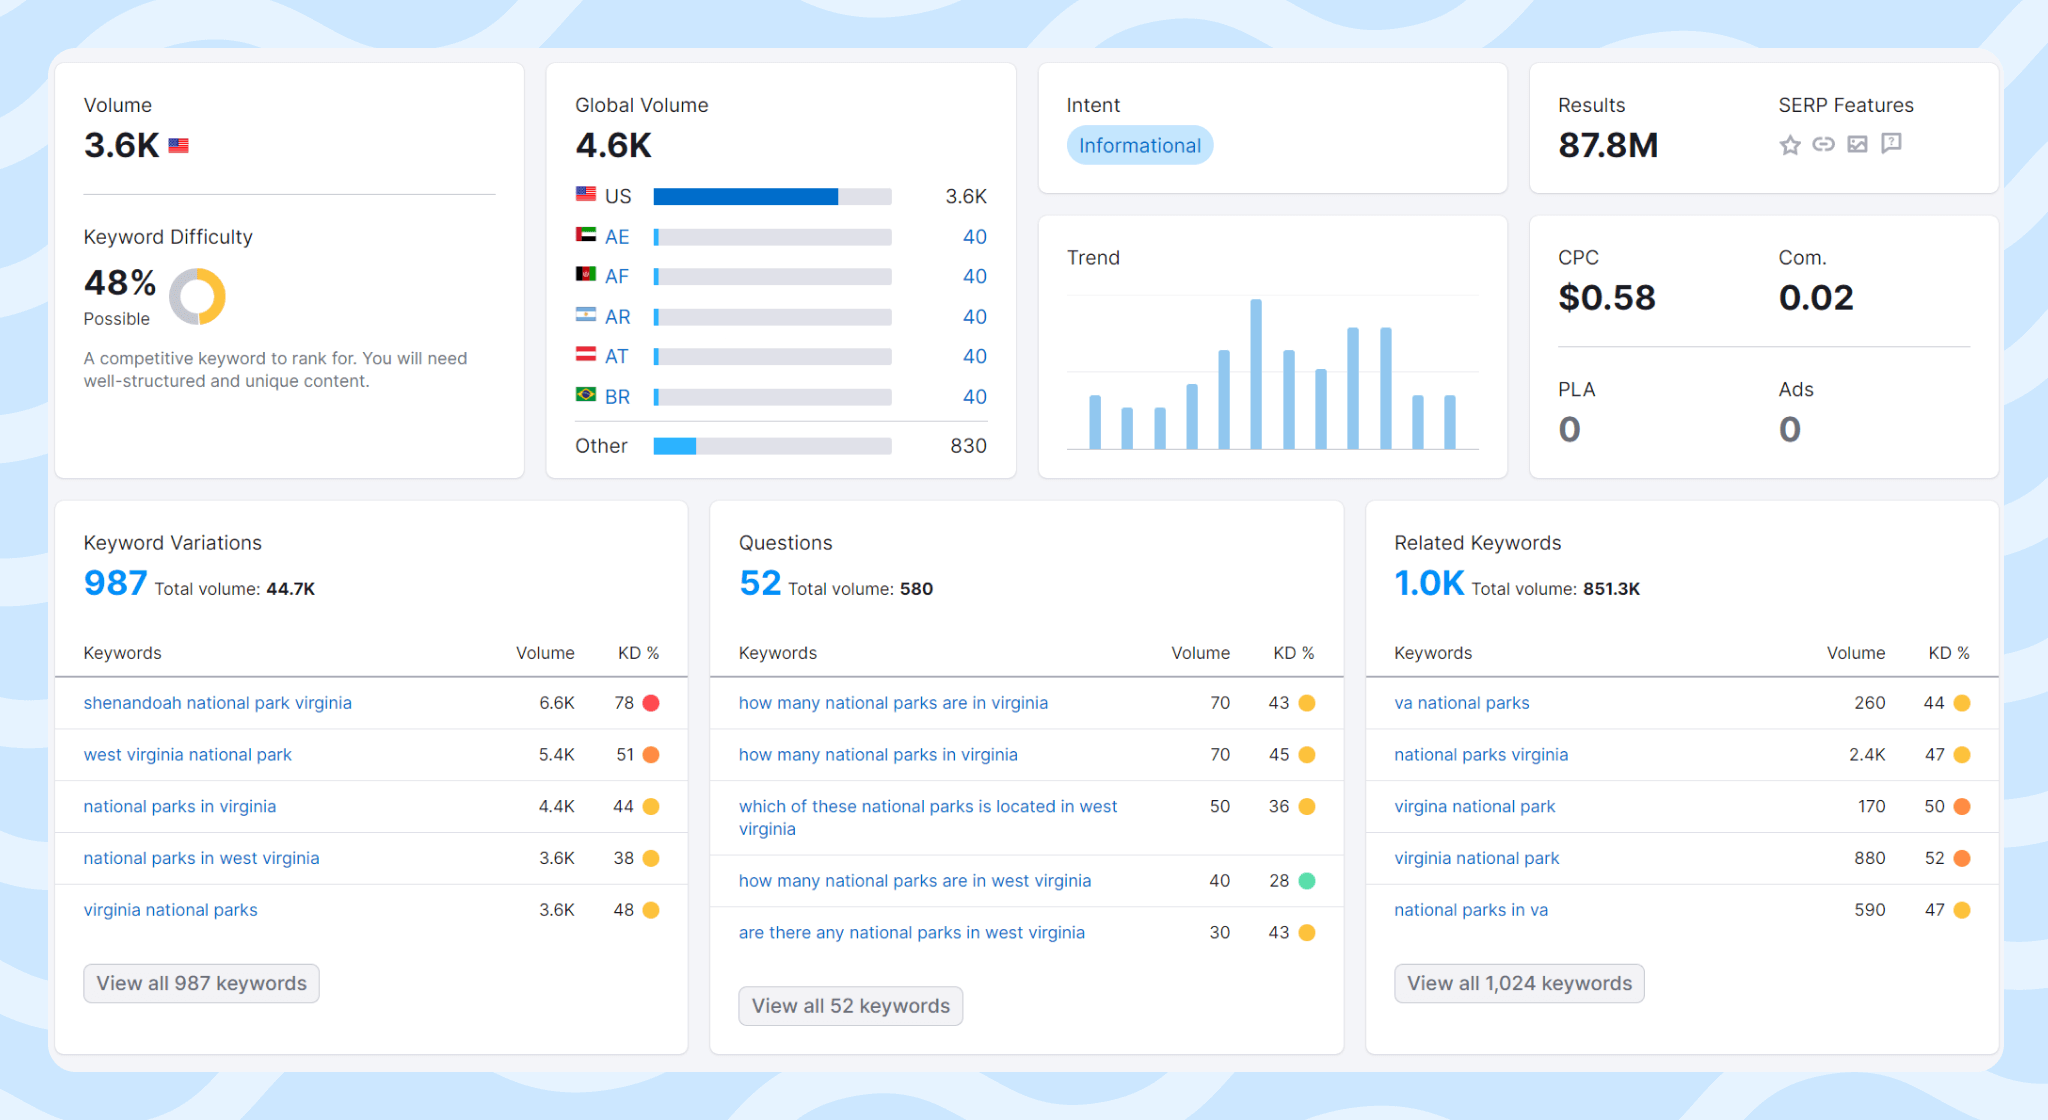The height and width of the screenshot is (1120, 2048).
Task: Click View all 52 keywords button
Action: pos(851,1006)
